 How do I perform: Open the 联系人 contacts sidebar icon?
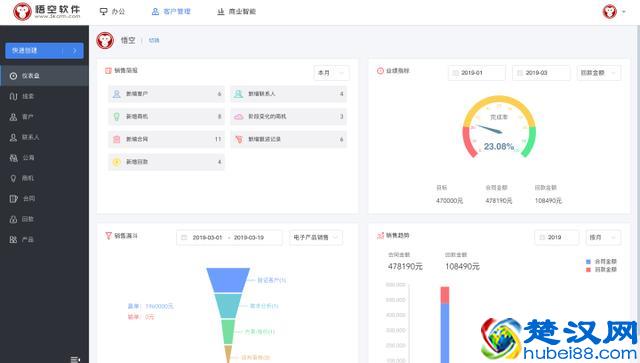[13, 137]
